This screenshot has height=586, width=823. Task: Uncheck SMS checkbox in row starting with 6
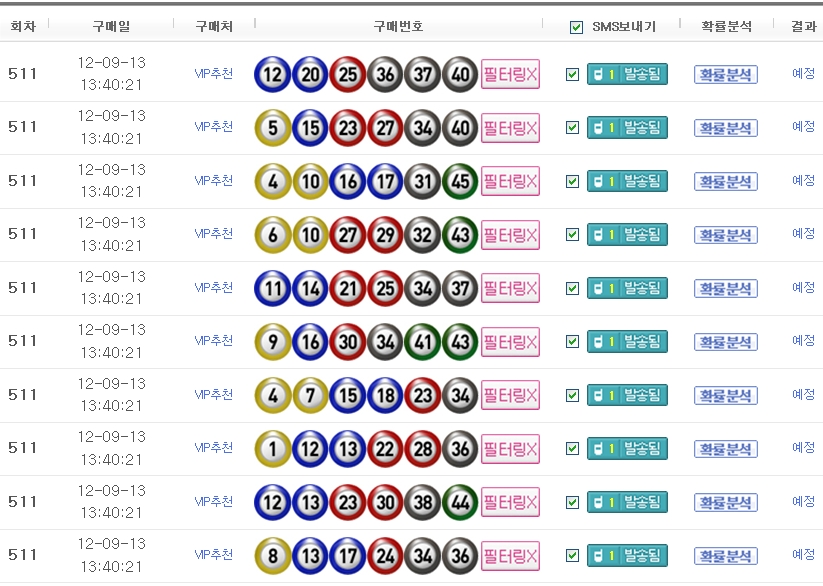pyautogui.click(x=572, y=235)
